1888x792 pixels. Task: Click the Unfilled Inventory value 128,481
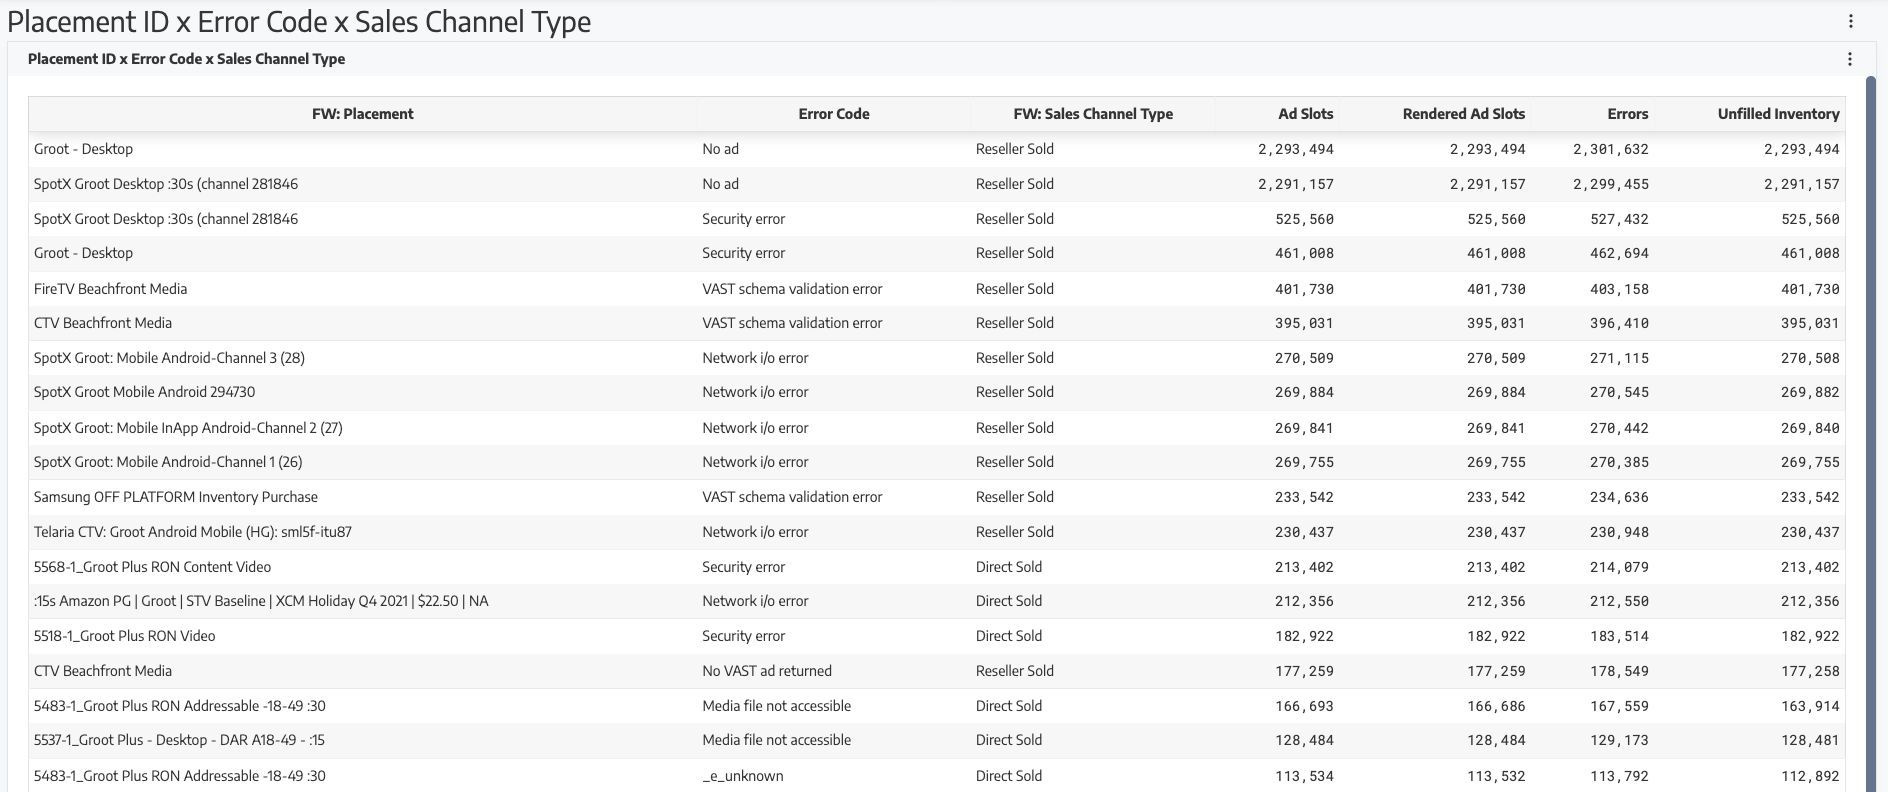(1810, 741)
